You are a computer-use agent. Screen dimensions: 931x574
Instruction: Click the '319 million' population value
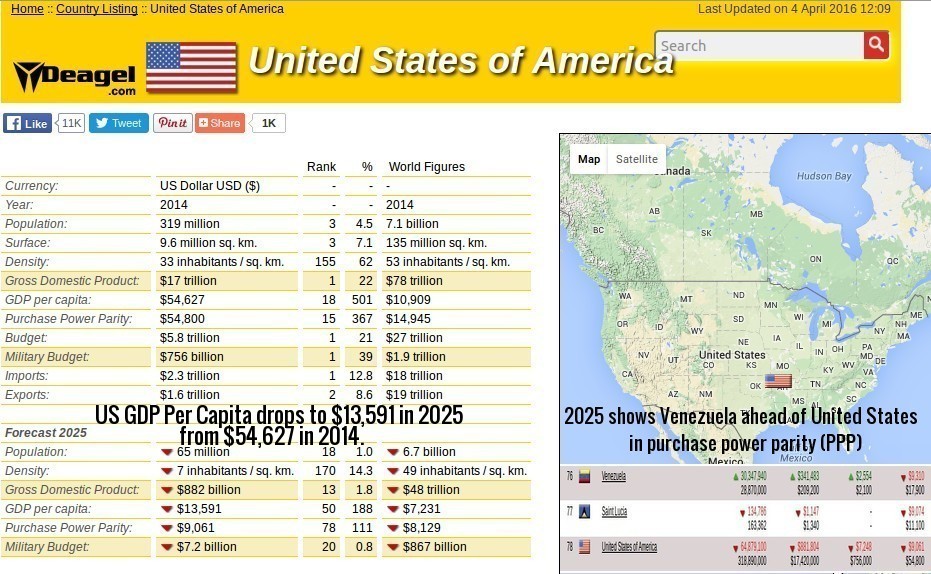[x=189, y=224]
